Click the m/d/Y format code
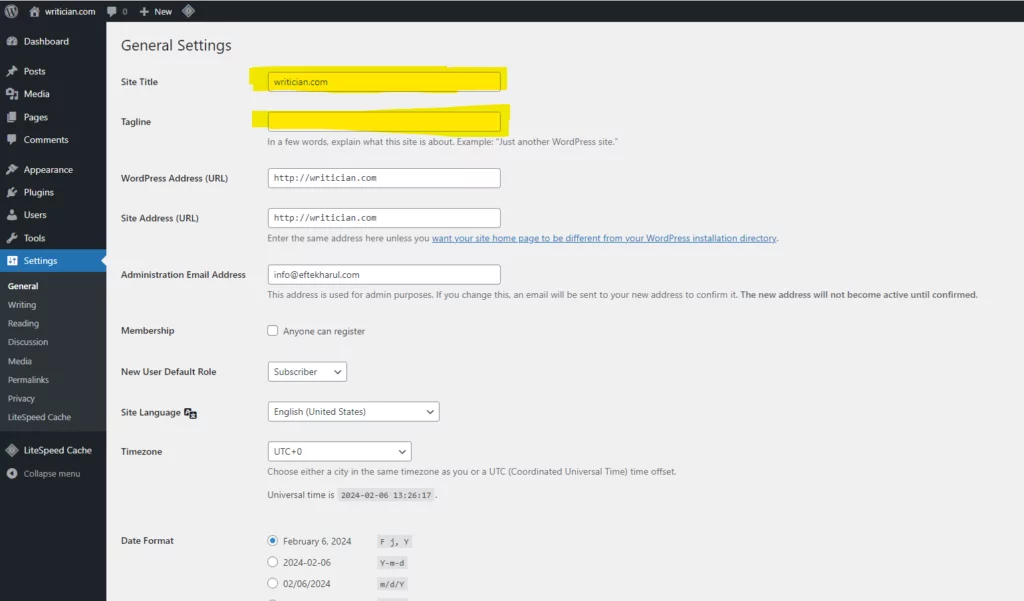Viewport: 1024px width, 601px height. (392, 584)
